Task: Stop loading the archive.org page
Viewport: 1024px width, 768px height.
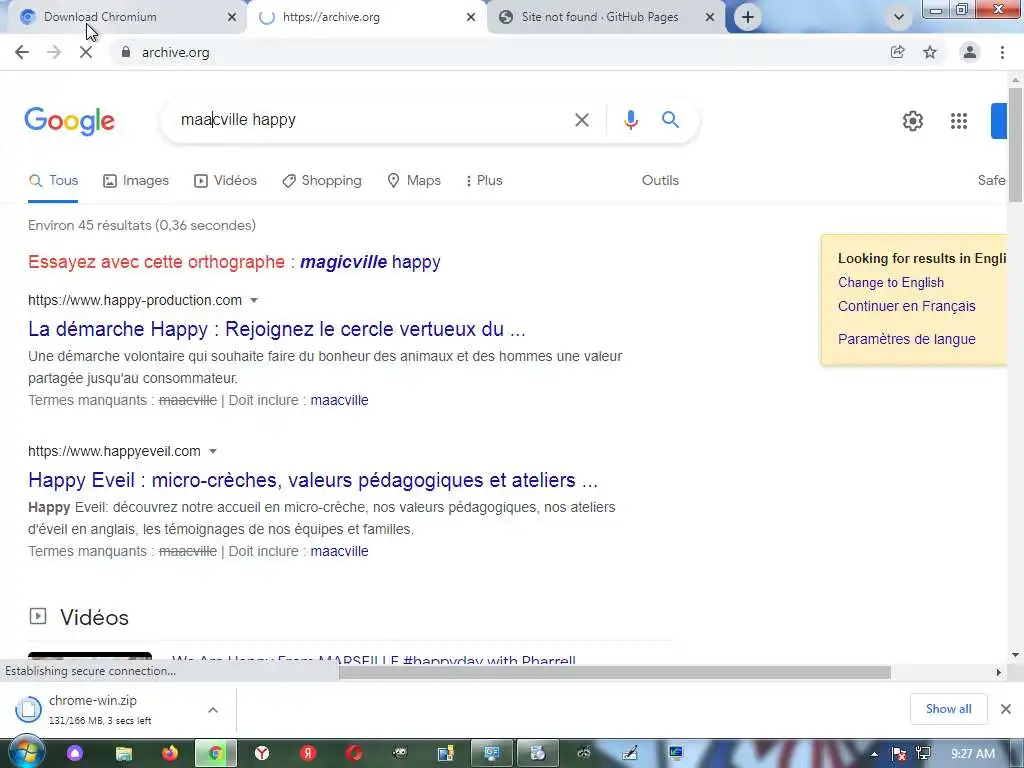Action: [x=86, y=52]
